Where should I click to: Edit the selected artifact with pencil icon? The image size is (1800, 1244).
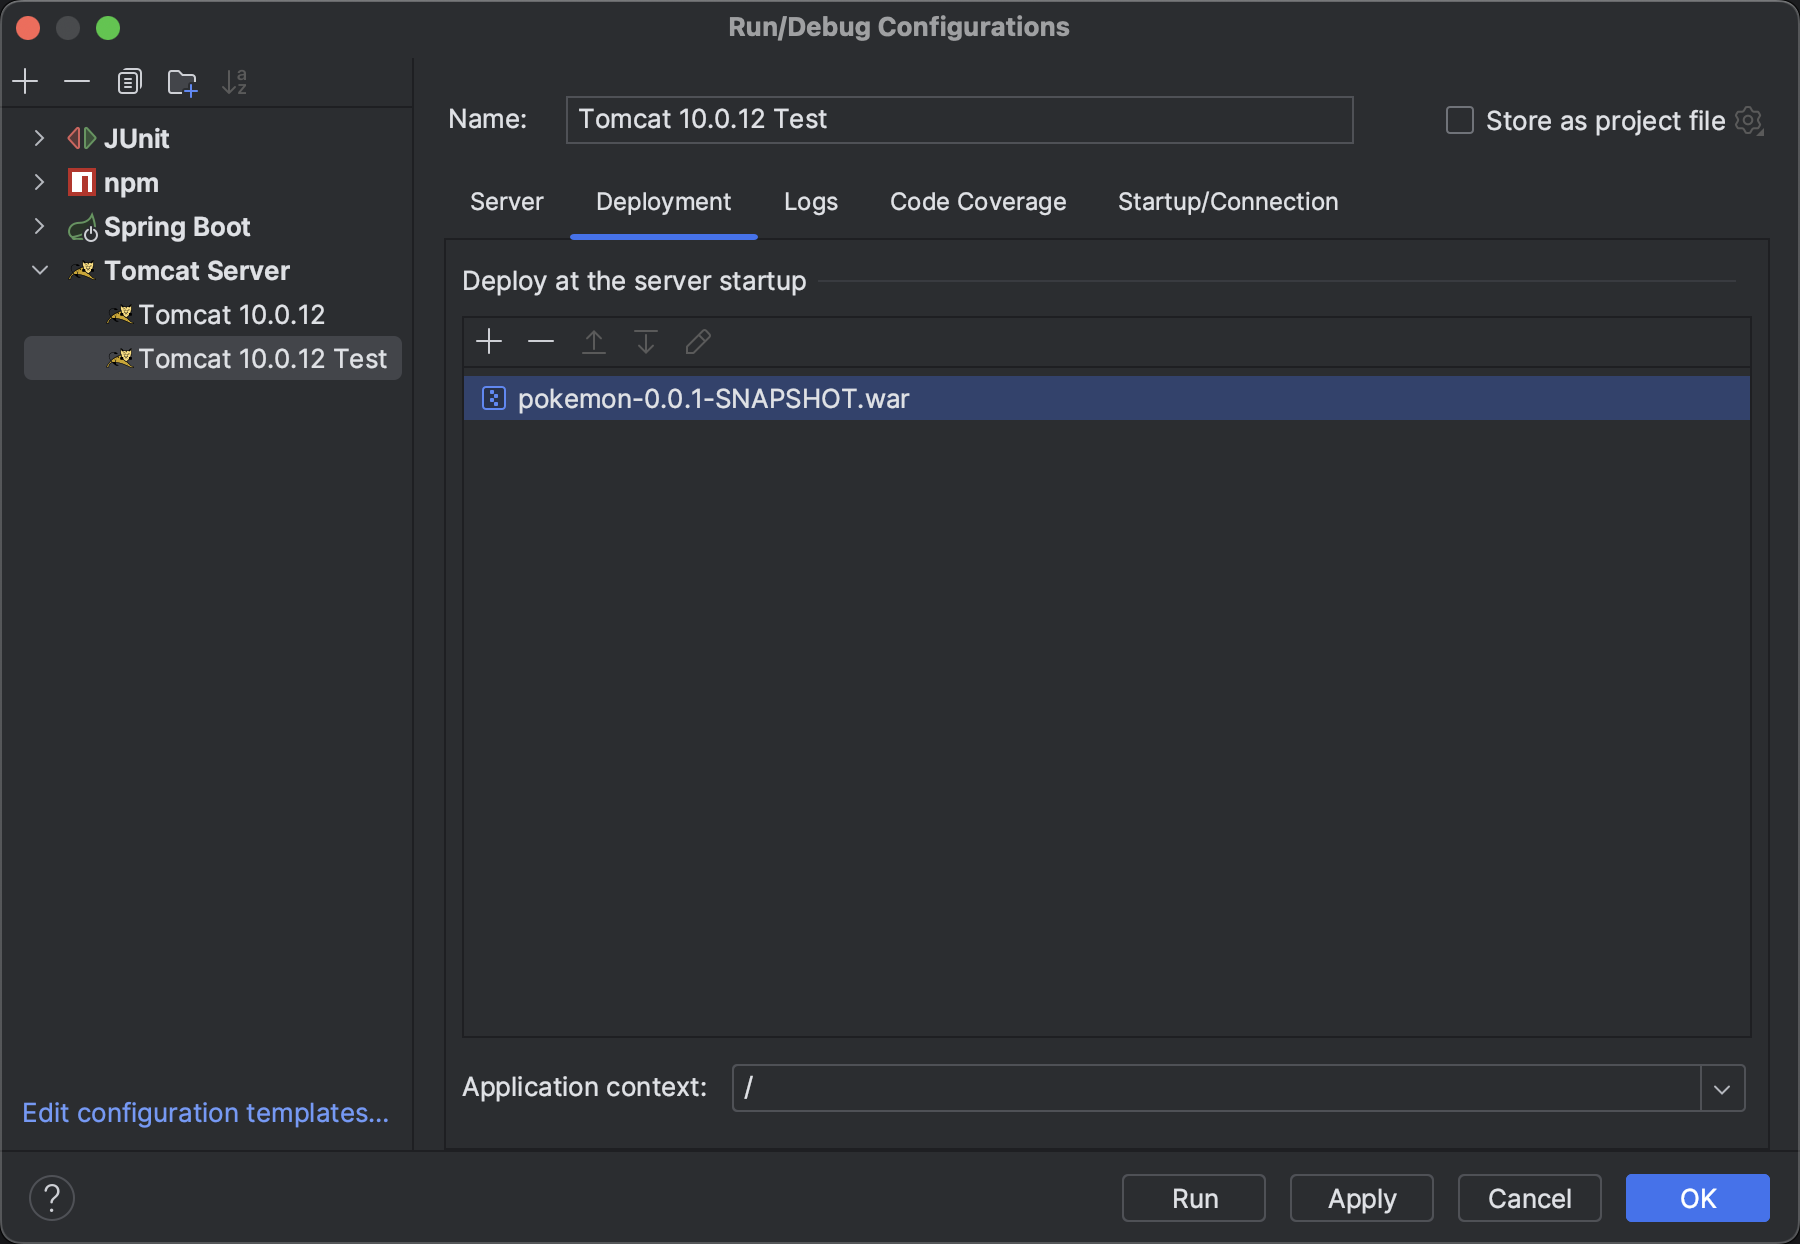point(698,342)
